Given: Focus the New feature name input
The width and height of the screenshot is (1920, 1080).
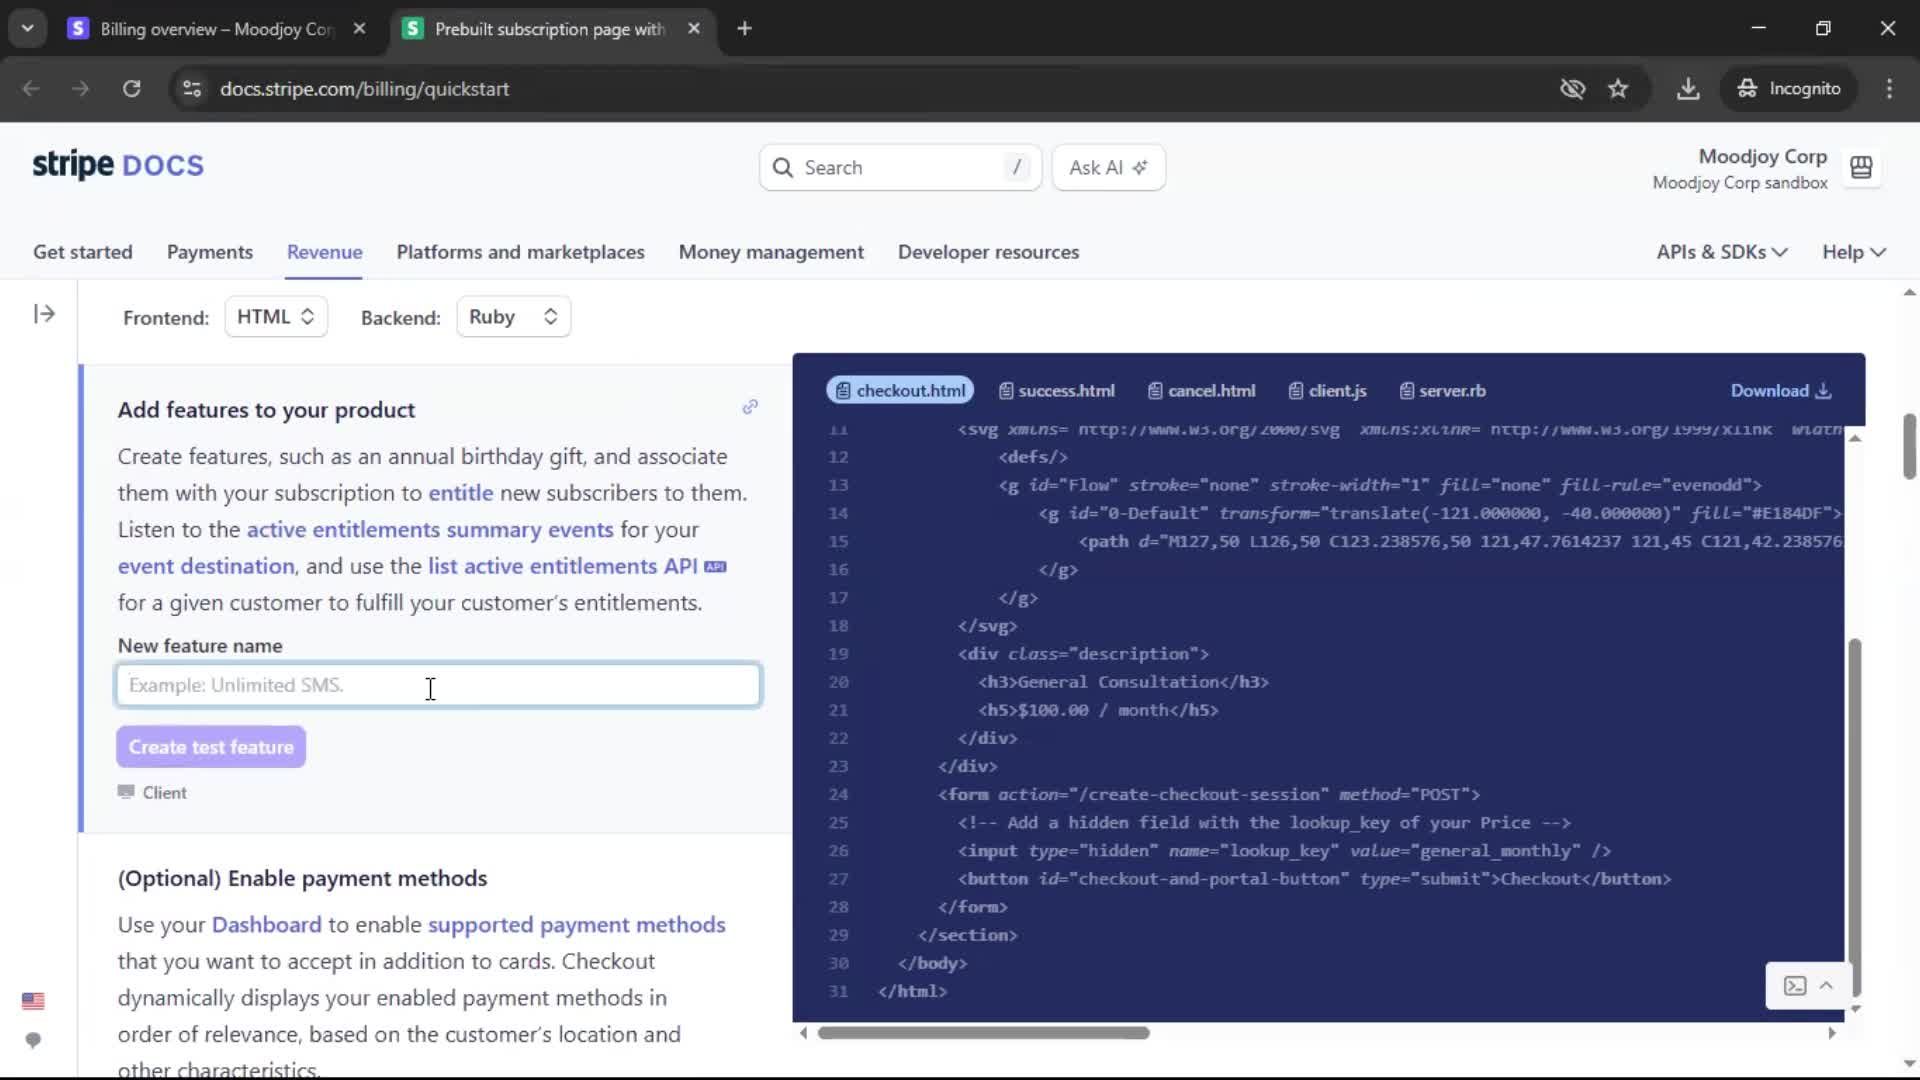Looking at the screenshot, I should pyautogui.click(x=438, y=686).
